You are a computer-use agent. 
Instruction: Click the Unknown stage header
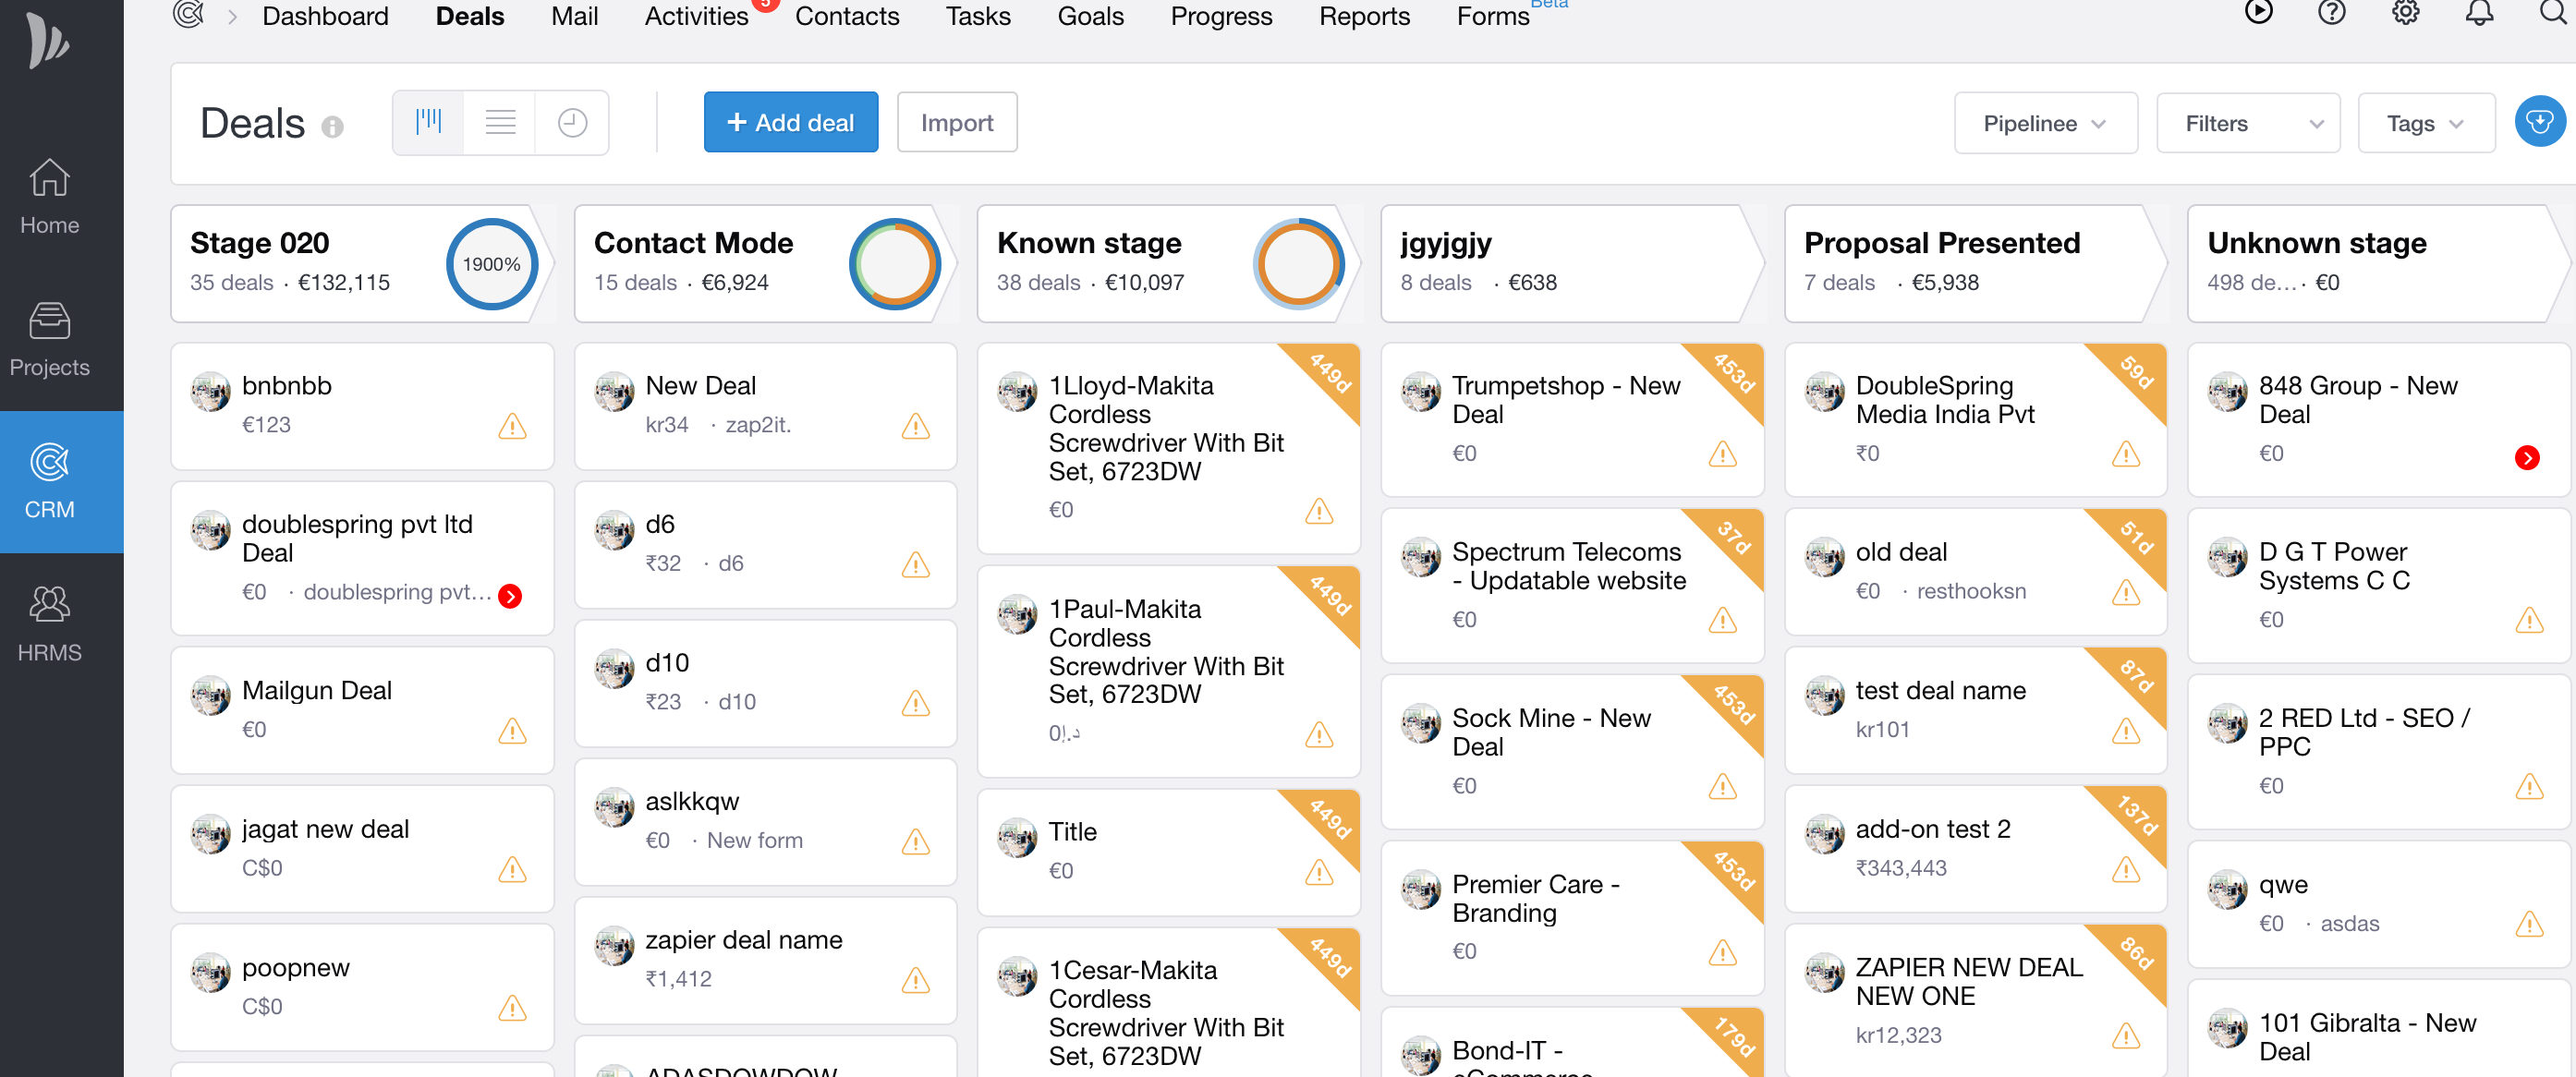point(2378,263)
